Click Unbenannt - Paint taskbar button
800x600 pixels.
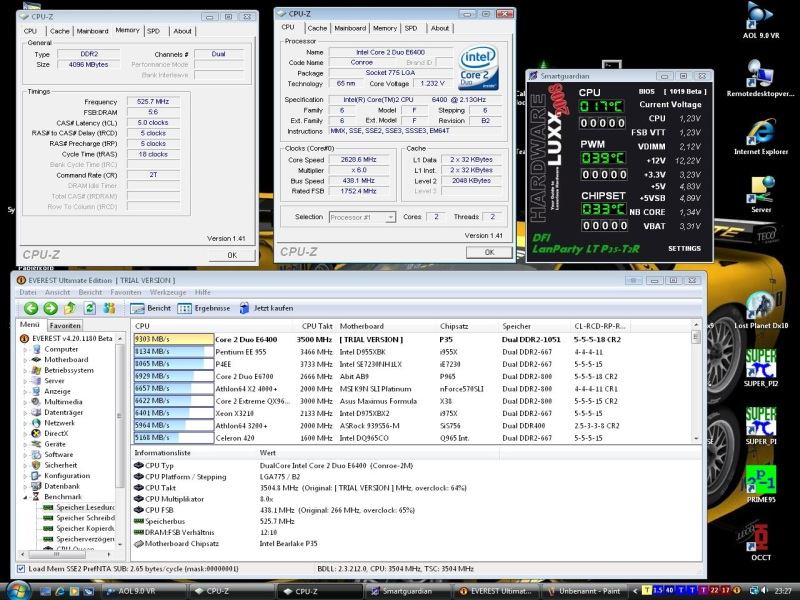pyautogui.click(x=586, y=591)
